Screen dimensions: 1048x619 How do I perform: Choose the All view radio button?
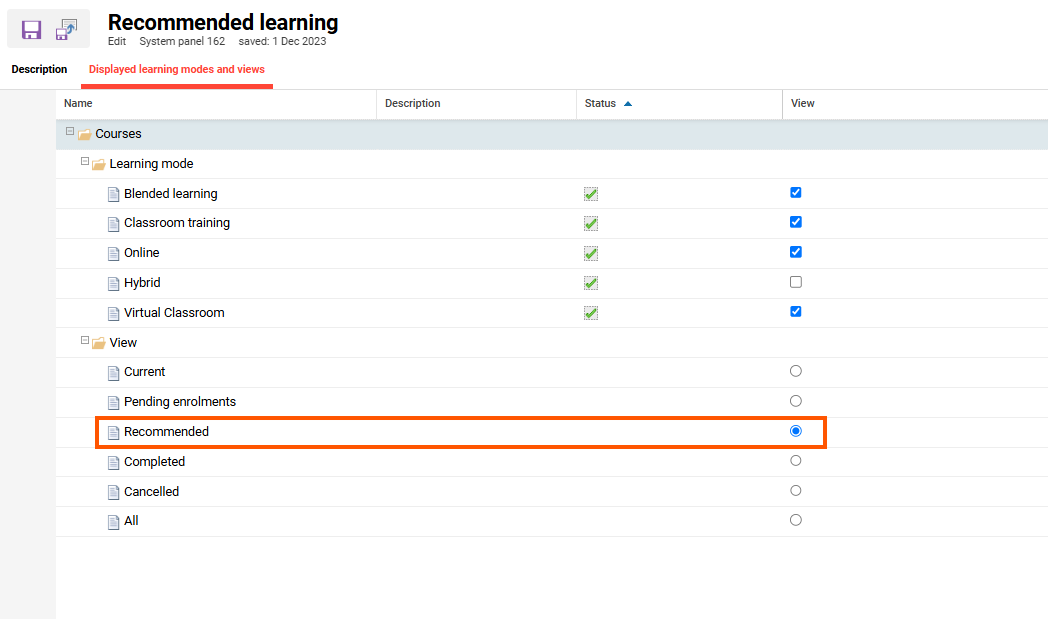796,520
